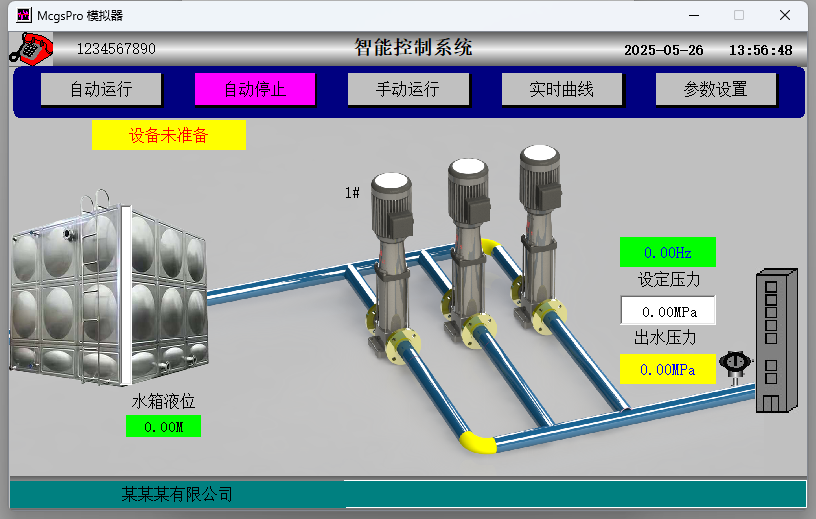Click the electrical control cabinet

click(x=776, y=340)
